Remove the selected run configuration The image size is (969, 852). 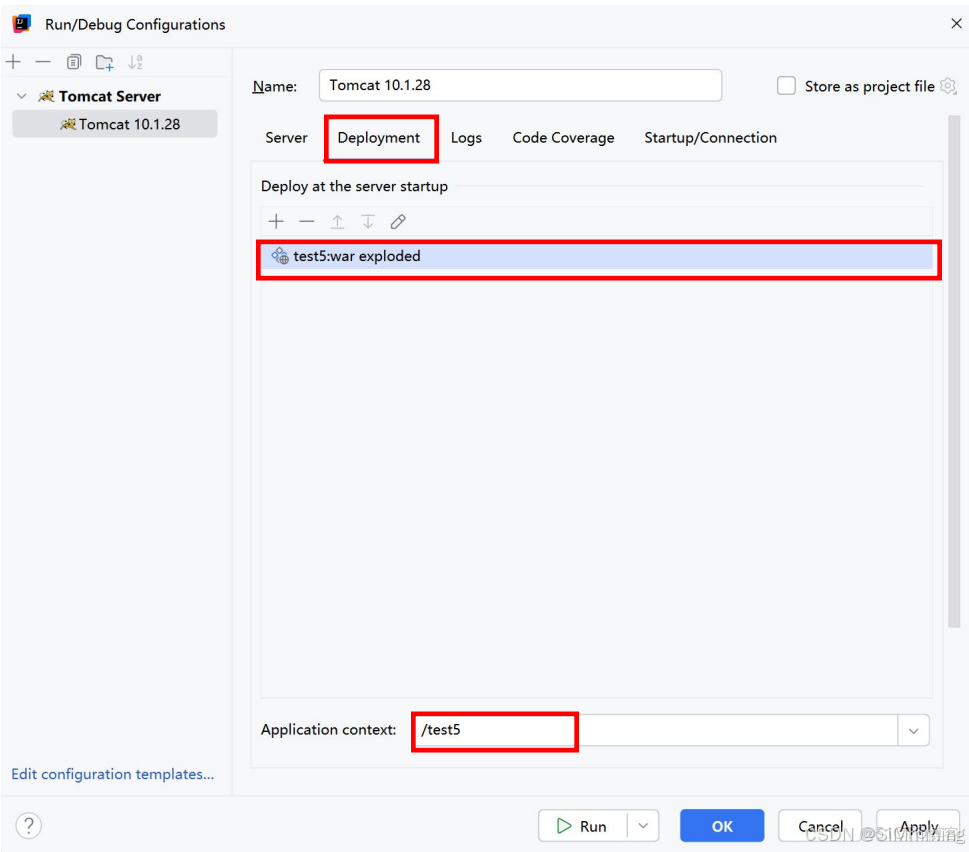(43, 61)
